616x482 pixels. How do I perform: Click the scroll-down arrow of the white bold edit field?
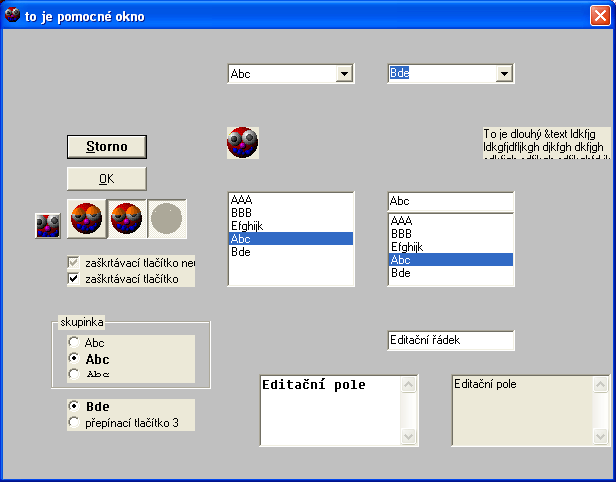point(407,437)
